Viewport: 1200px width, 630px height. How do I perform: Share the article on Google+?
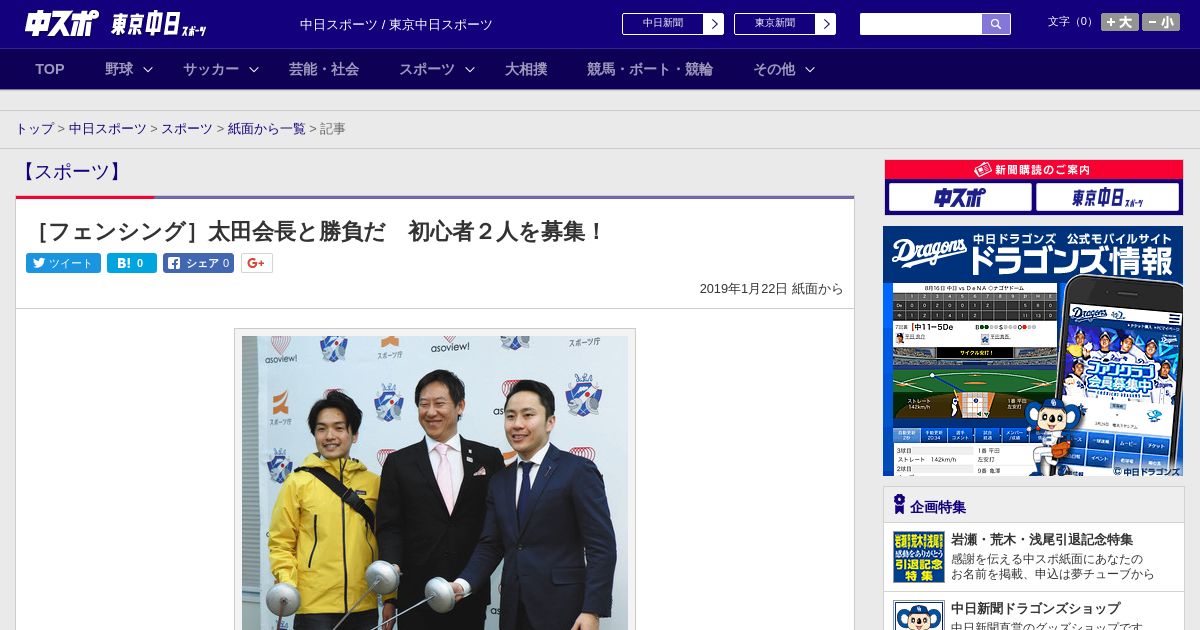(257, 263)
